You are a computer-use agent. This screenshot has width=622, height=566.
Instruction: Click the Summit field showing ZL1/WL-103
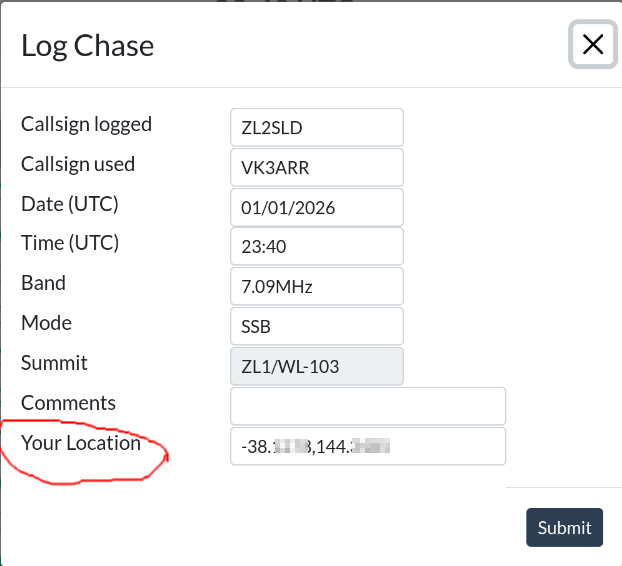point(316,366)
